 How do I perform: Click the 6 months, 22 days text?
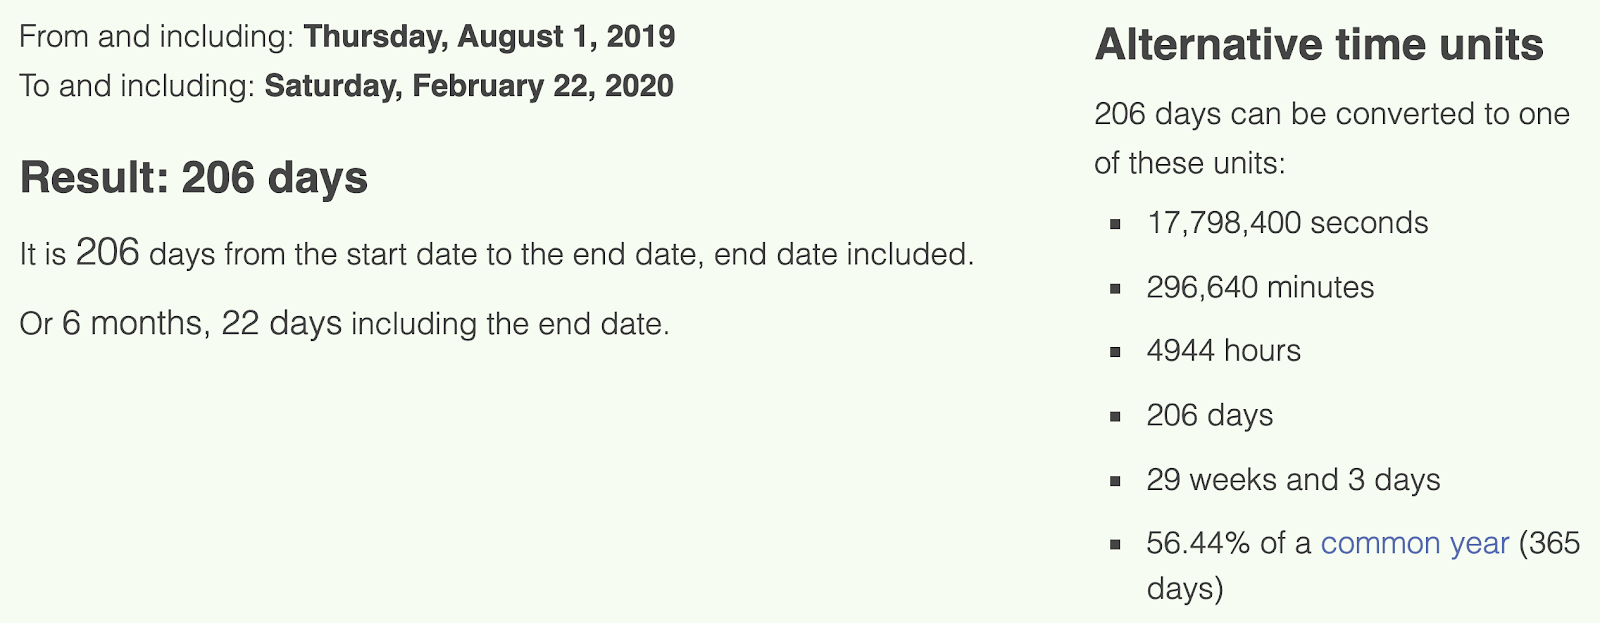click(202, 323)
